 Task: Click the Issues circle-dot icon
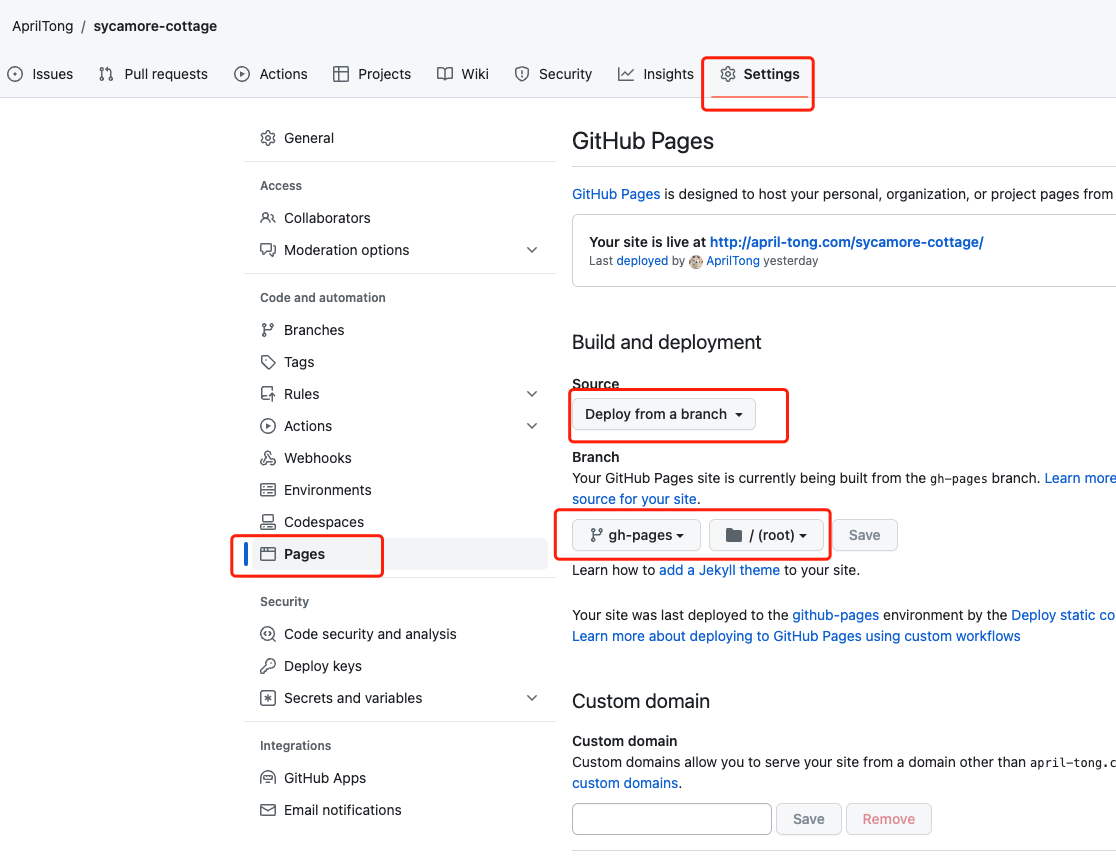pyautogui.click(x=15, y=74)
